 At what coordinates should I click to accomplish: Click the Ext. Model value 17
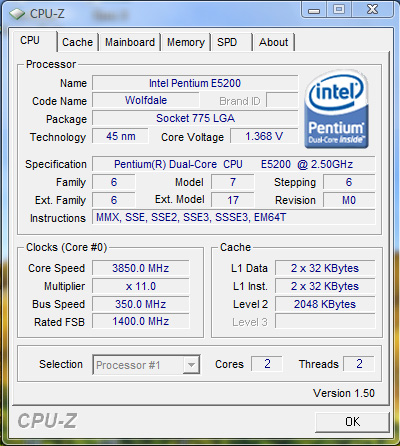point(233,200)
